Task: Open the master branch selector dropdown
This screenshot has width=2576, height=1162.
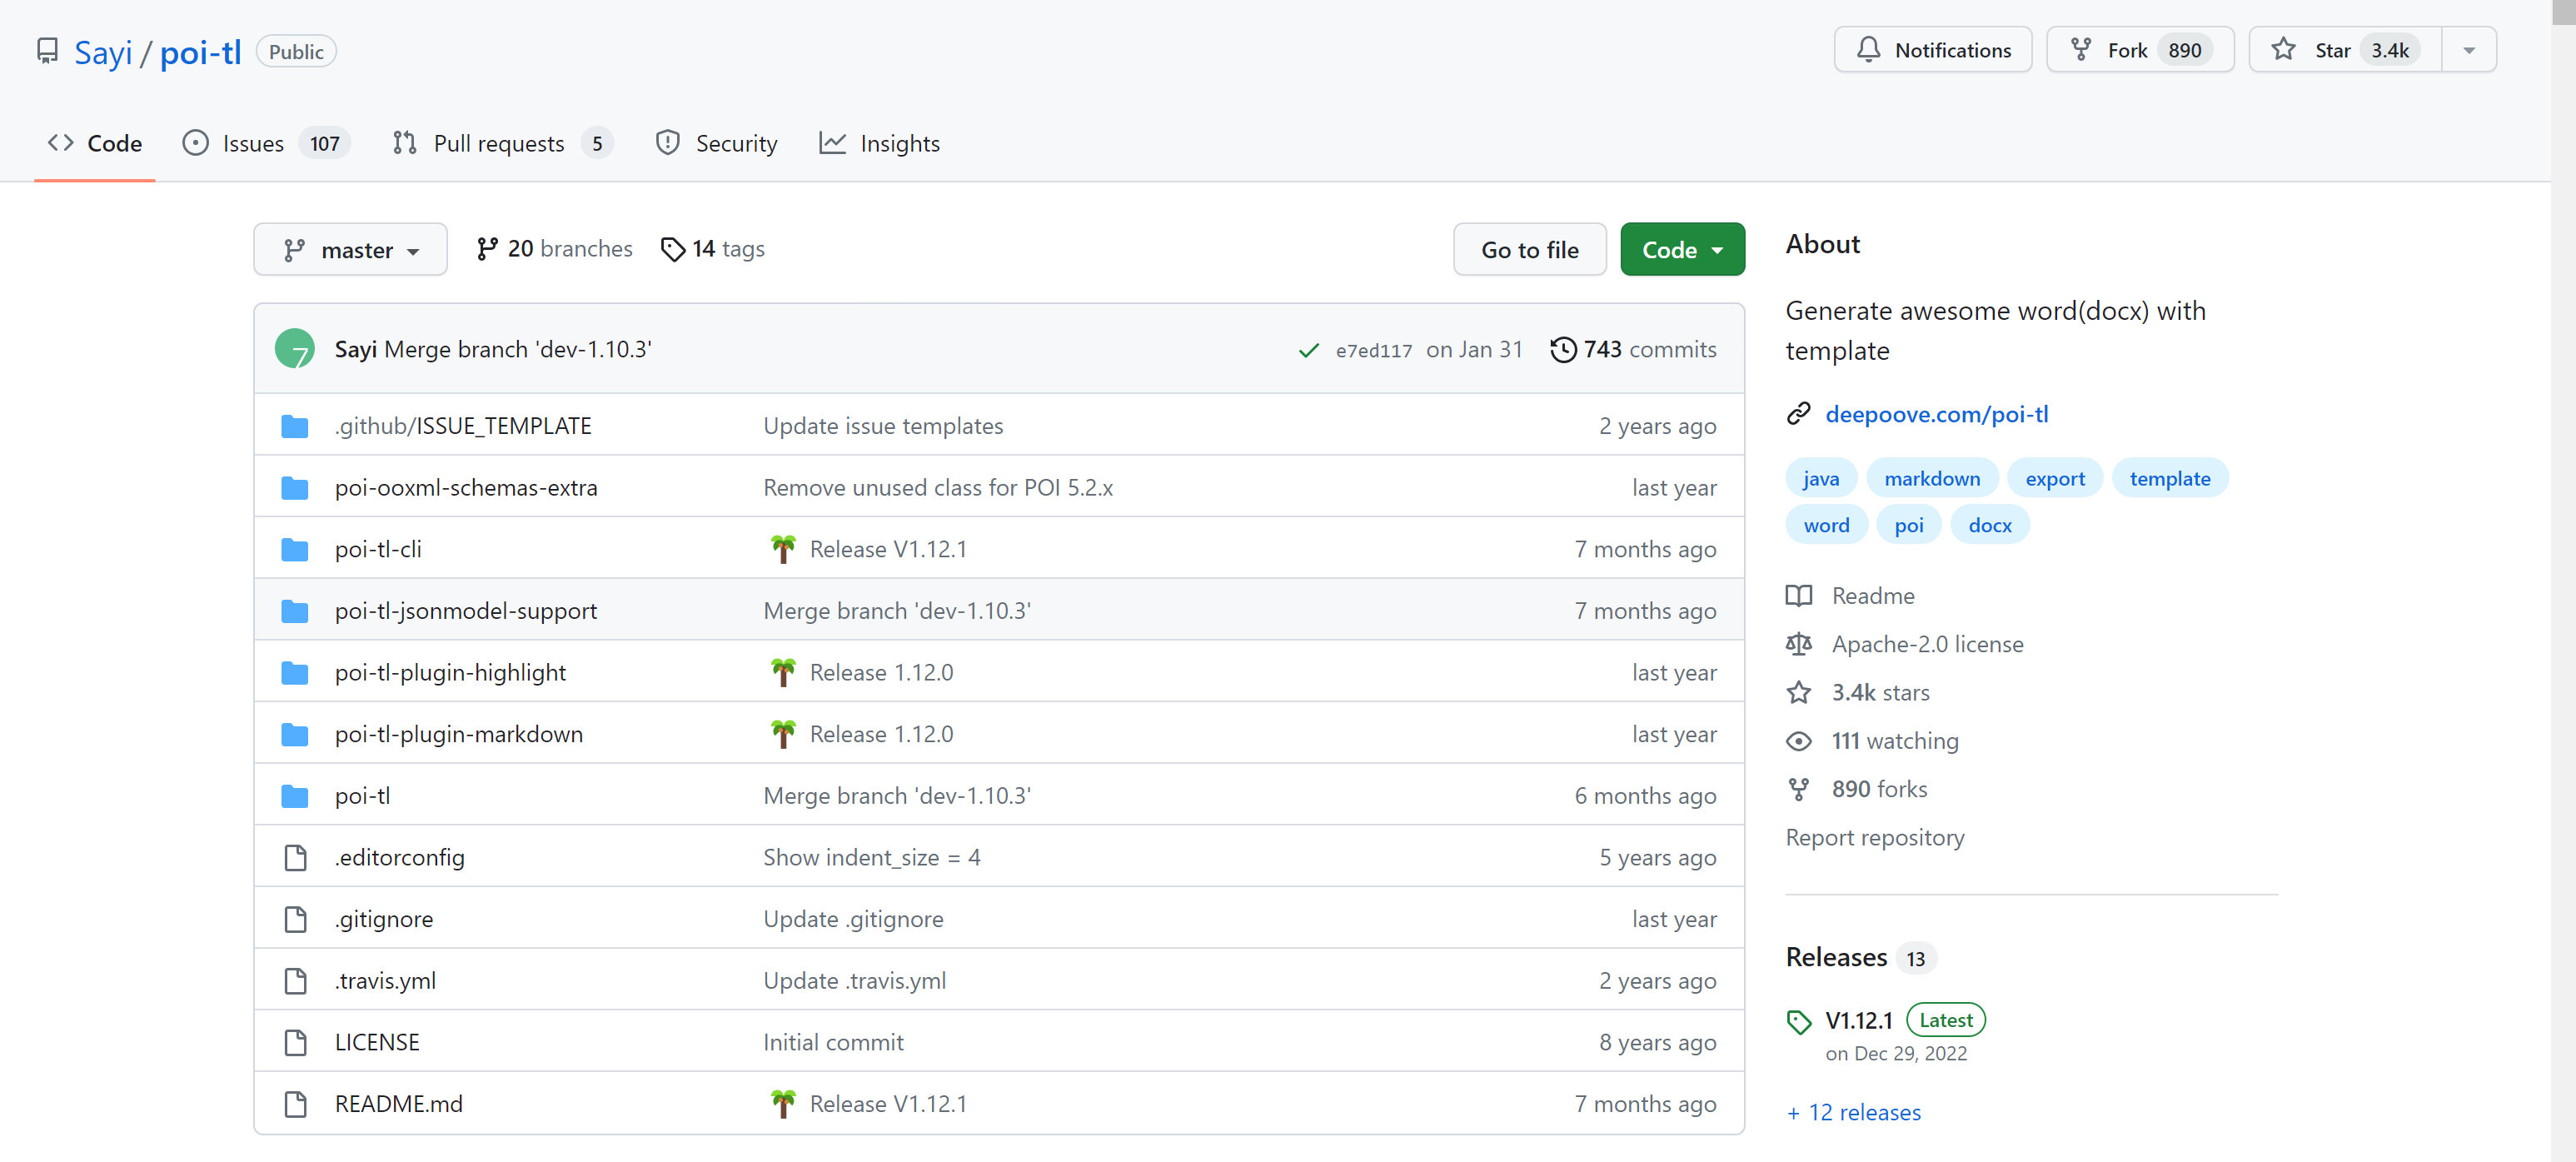Action: [x=350, y=250]
